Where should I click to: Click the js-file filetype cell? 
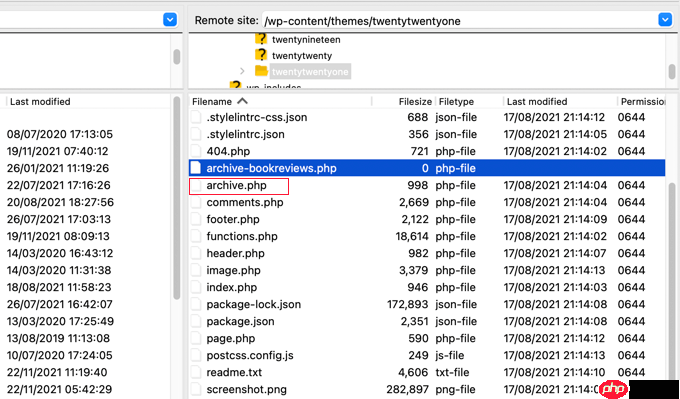451,356
